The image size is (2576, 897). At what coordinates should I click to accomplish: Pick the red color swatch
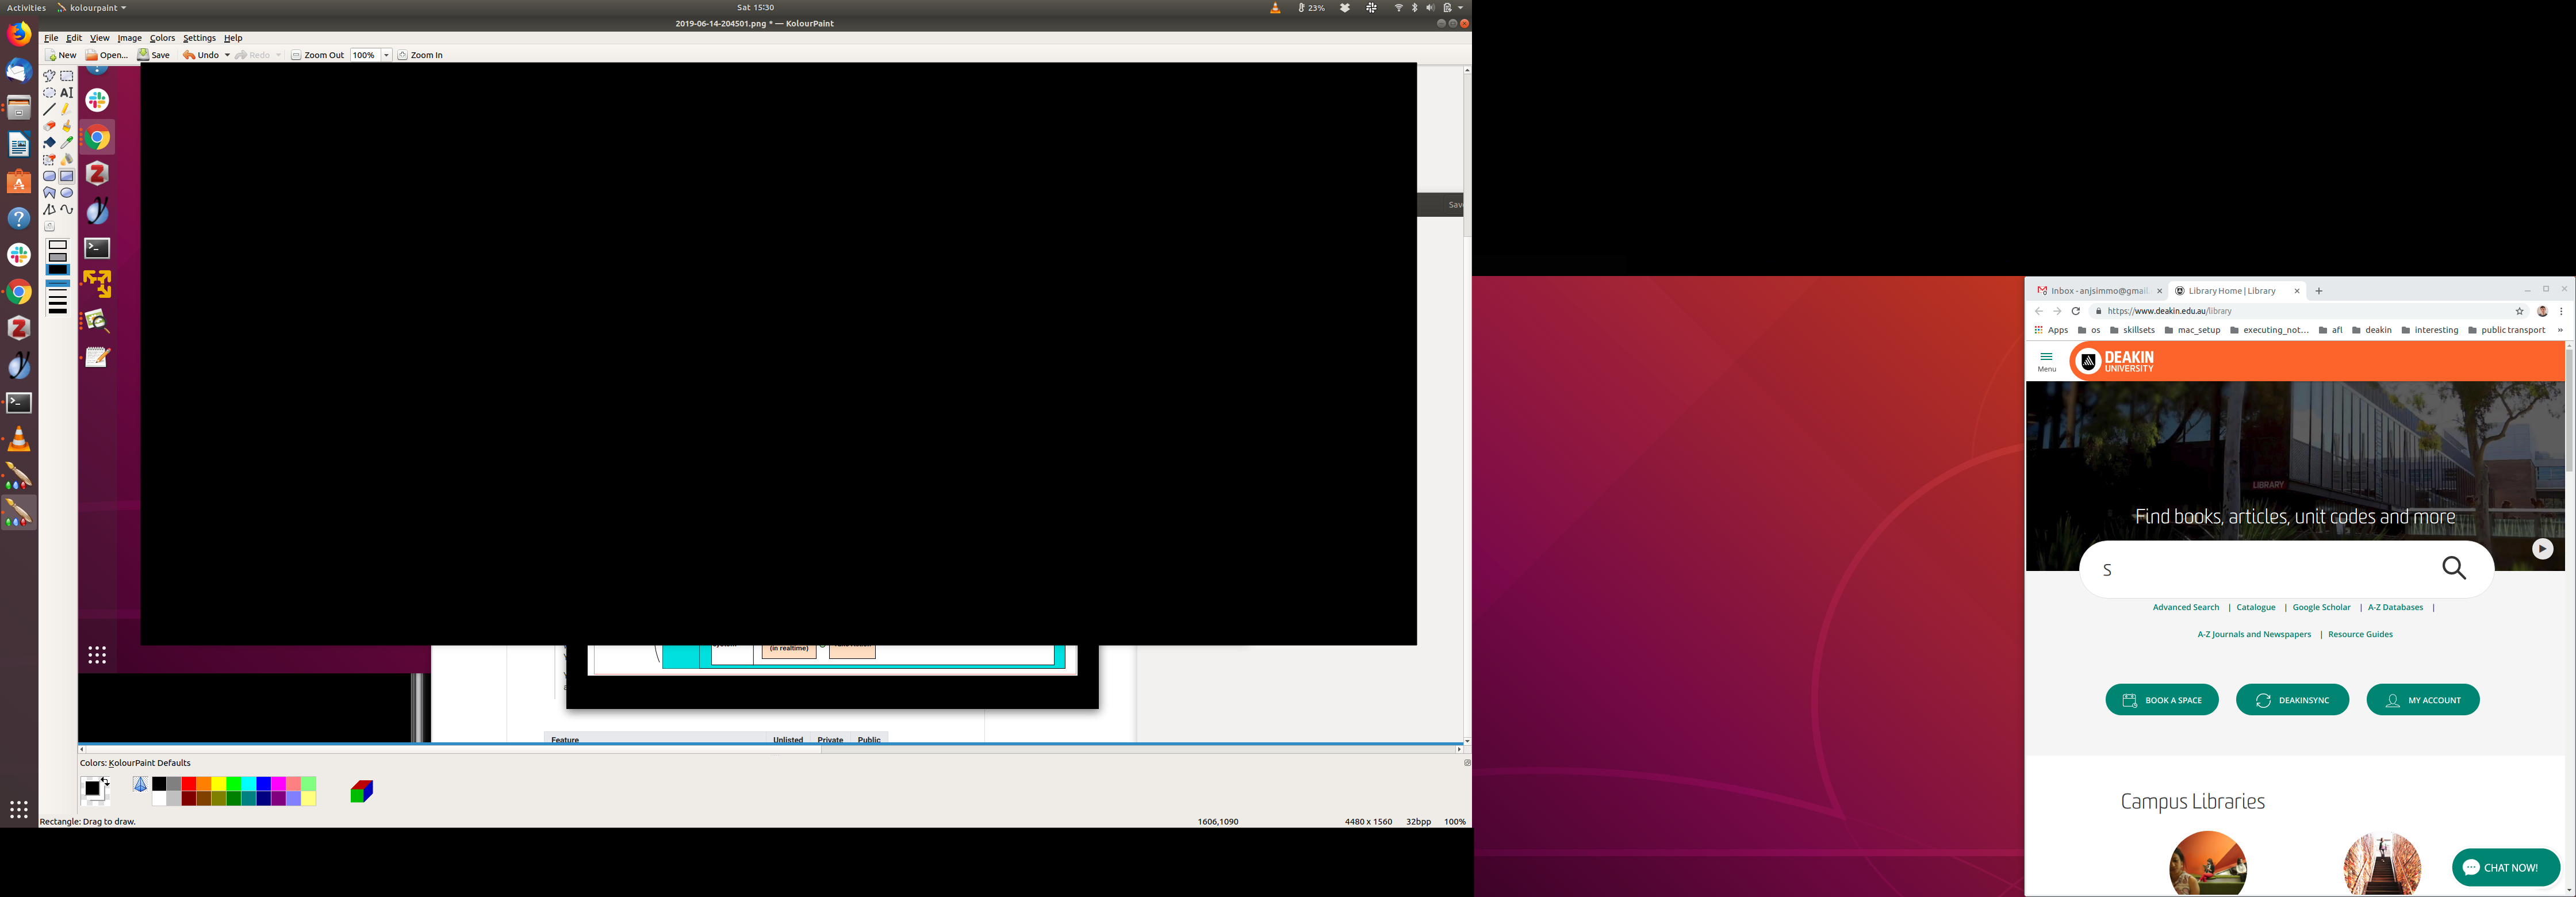tap(188, 784)
